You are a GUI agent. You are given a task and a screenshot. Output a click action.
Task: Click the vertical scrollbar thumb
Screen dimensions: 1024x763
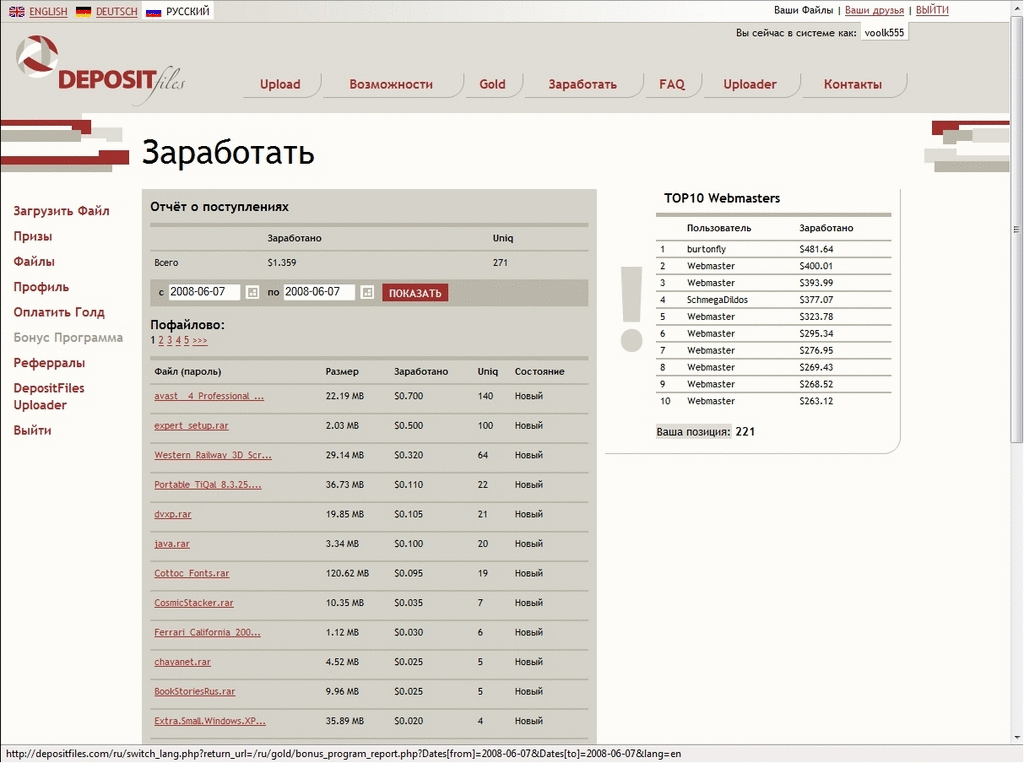(1016, 229)
